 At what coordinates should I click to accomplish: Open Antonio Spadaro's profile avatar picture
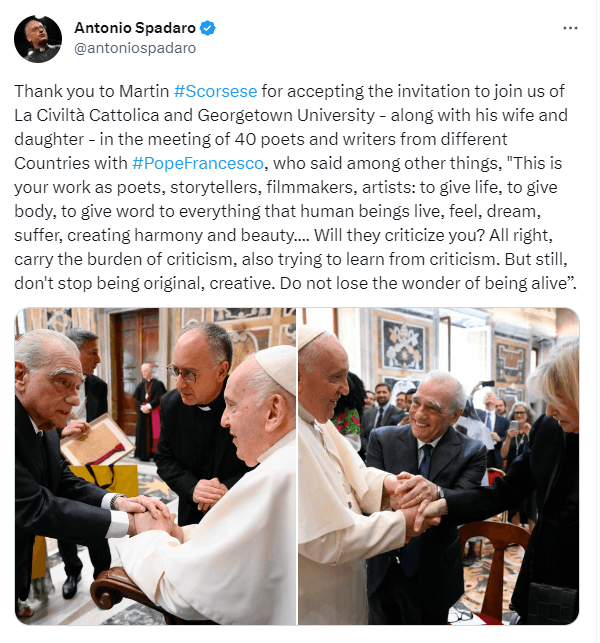[38, 39]
